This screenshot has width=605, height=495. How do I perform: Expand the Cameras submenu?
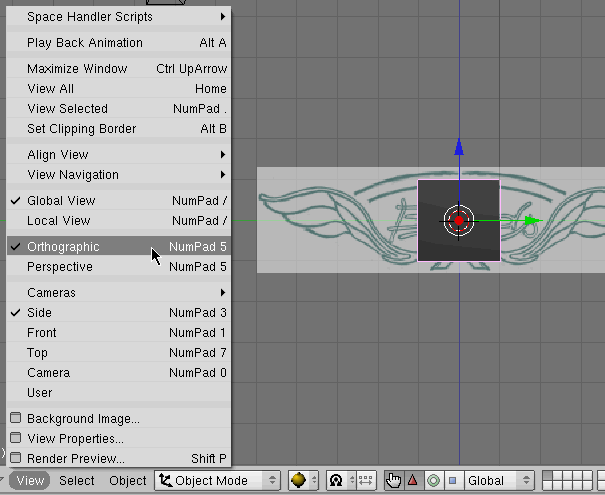(x=119, y=293)
